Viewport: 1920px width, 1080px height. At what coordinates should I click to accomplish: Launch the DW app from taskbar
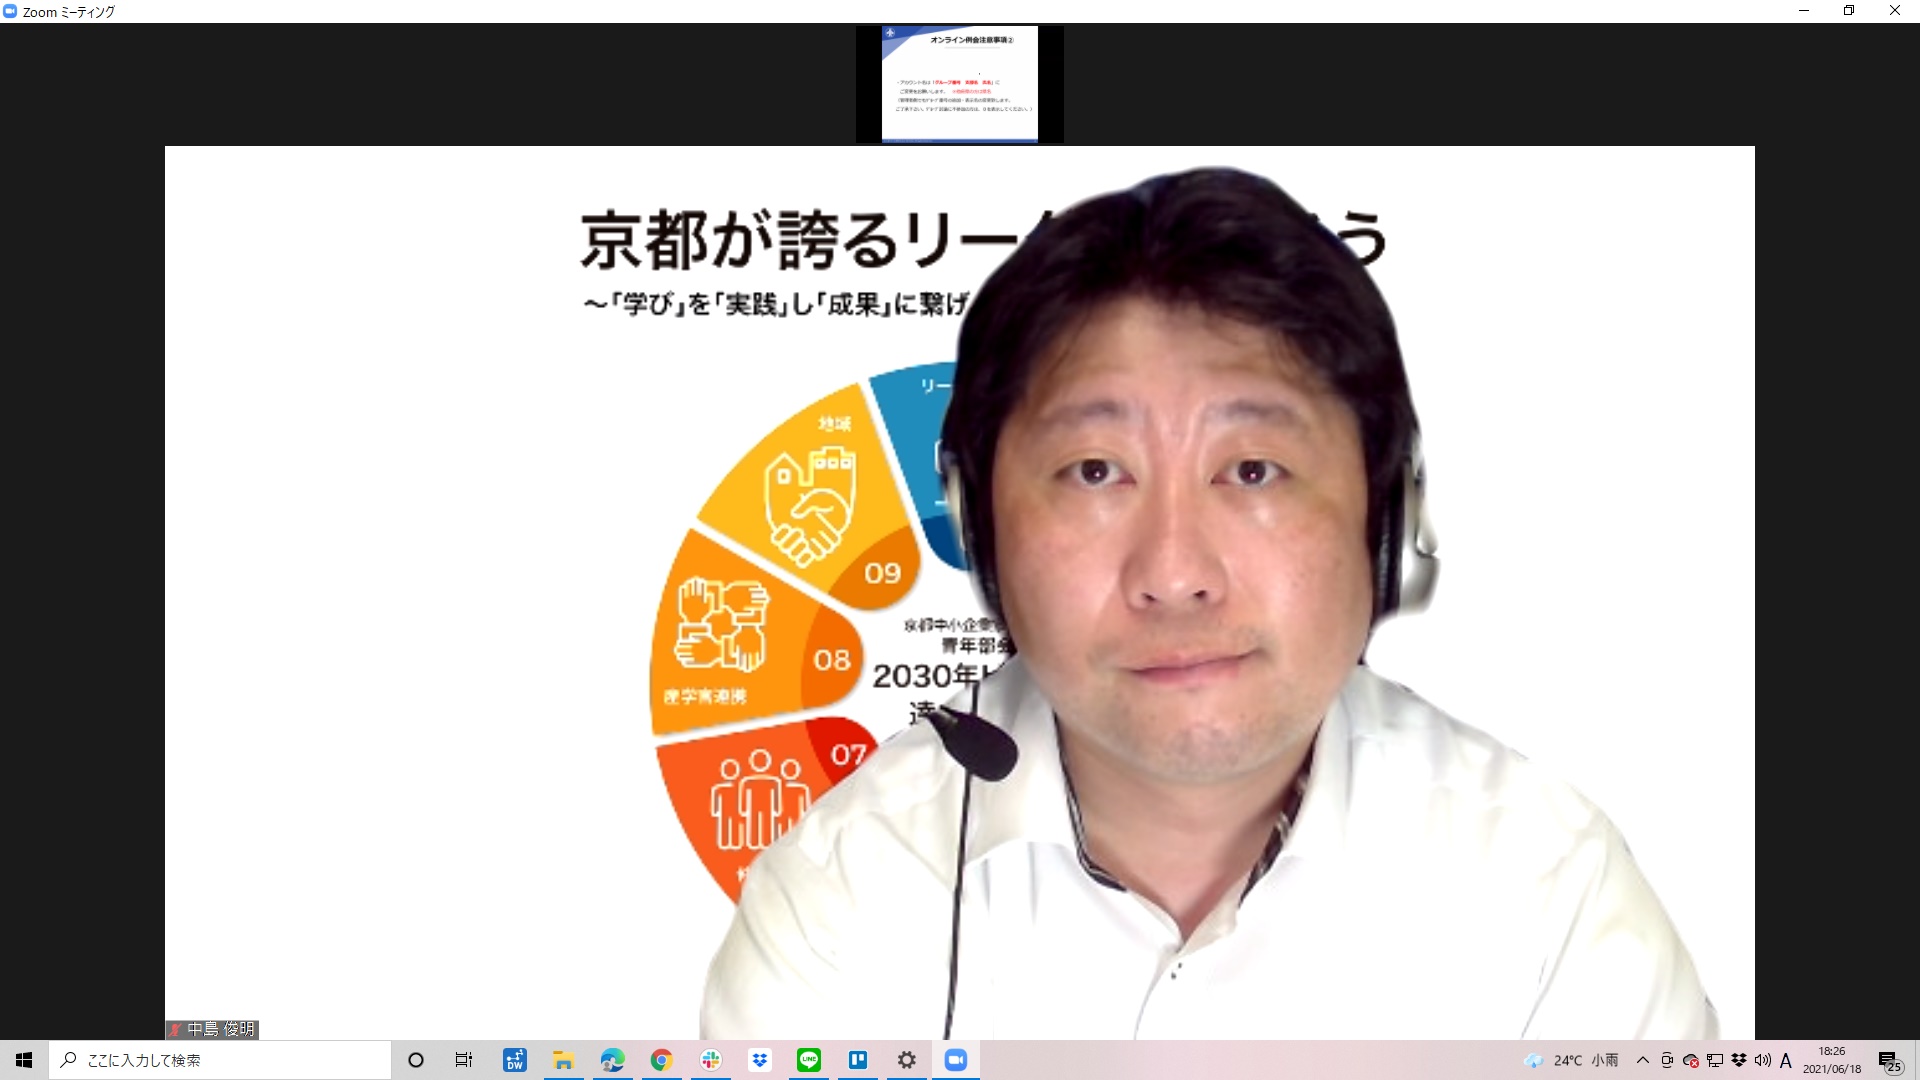tap(514, 1060)
